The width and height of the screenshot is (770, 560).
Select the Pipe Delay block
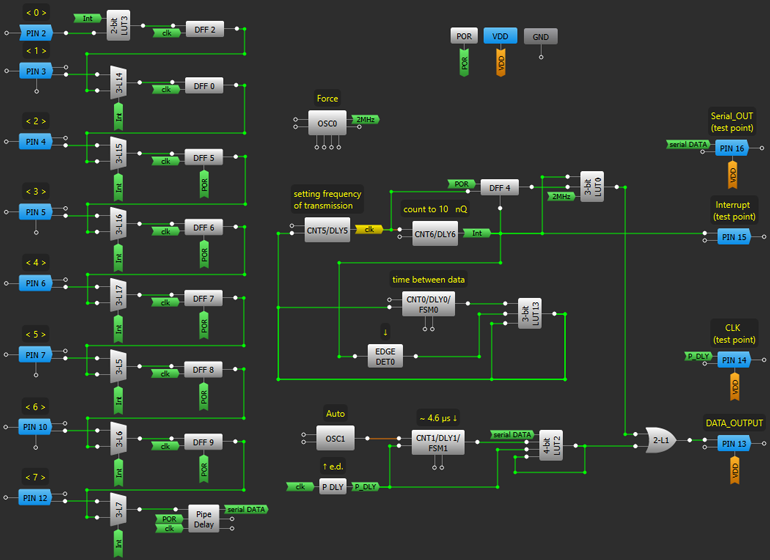(204, 518)
